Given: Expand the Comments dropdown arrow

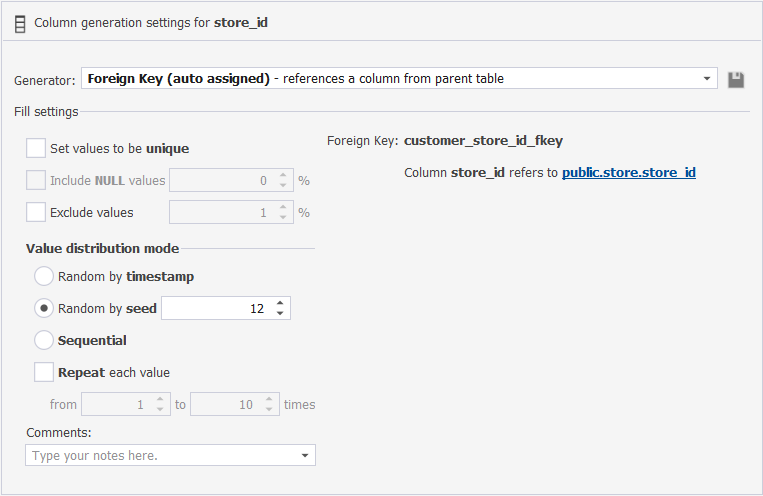Looking at the screenshot, I should pyautogui.click(x=305, y=456).
